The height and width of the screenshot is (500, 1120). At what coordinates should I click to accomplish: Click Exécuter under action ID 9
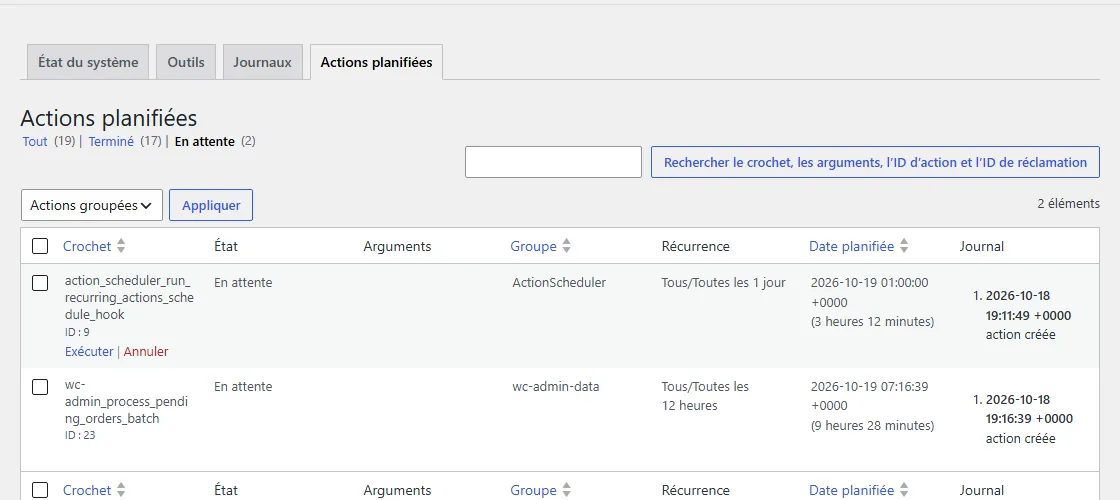pyautogui.click(x=89, y=351)
